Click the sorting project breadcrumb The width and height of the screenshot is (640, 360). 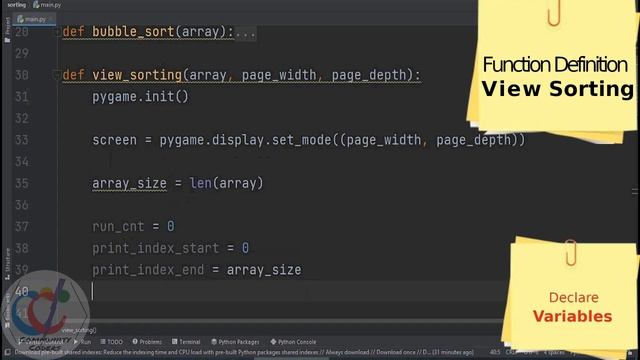tap(16, 5)
